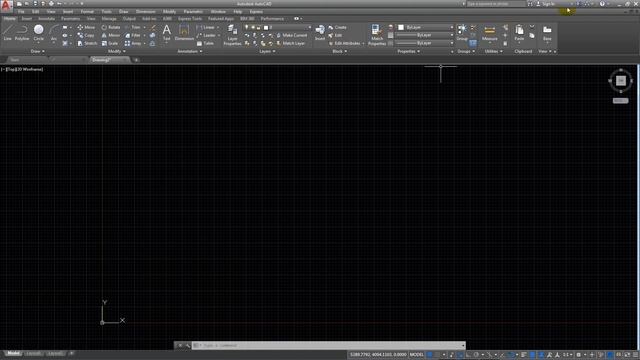Toggle layer lock icon
This screenshot has height=360, width=640.
(259, 27)
